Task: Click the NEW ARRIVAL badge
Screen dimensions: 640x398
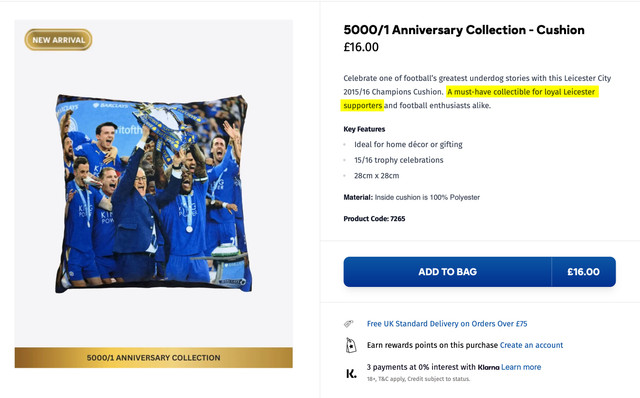Action: (58, 40)
